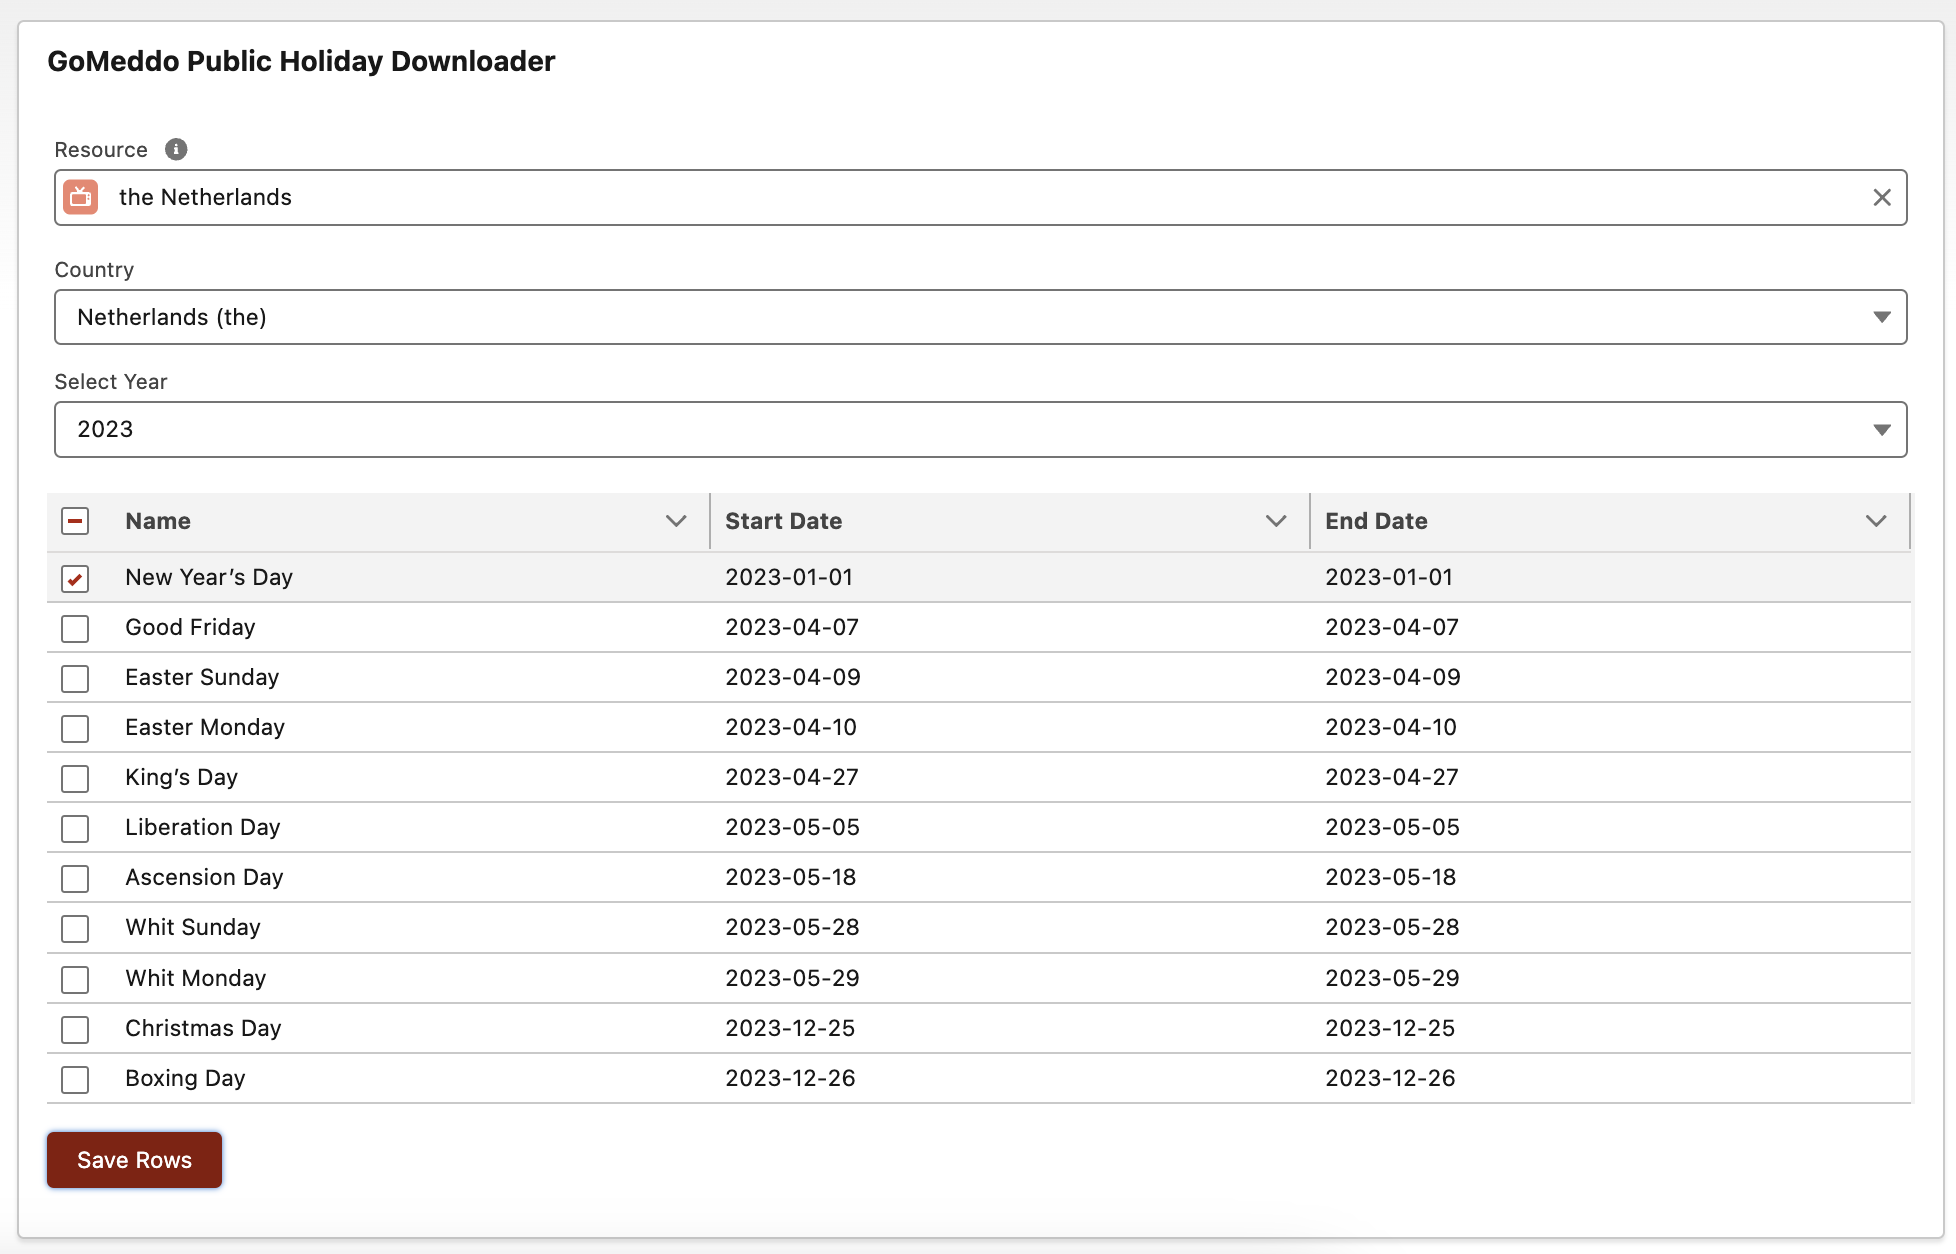Open the End Date column menu chevron
The height and width of the screenshot is (1254, 1956).
[x=1875, y=521]
